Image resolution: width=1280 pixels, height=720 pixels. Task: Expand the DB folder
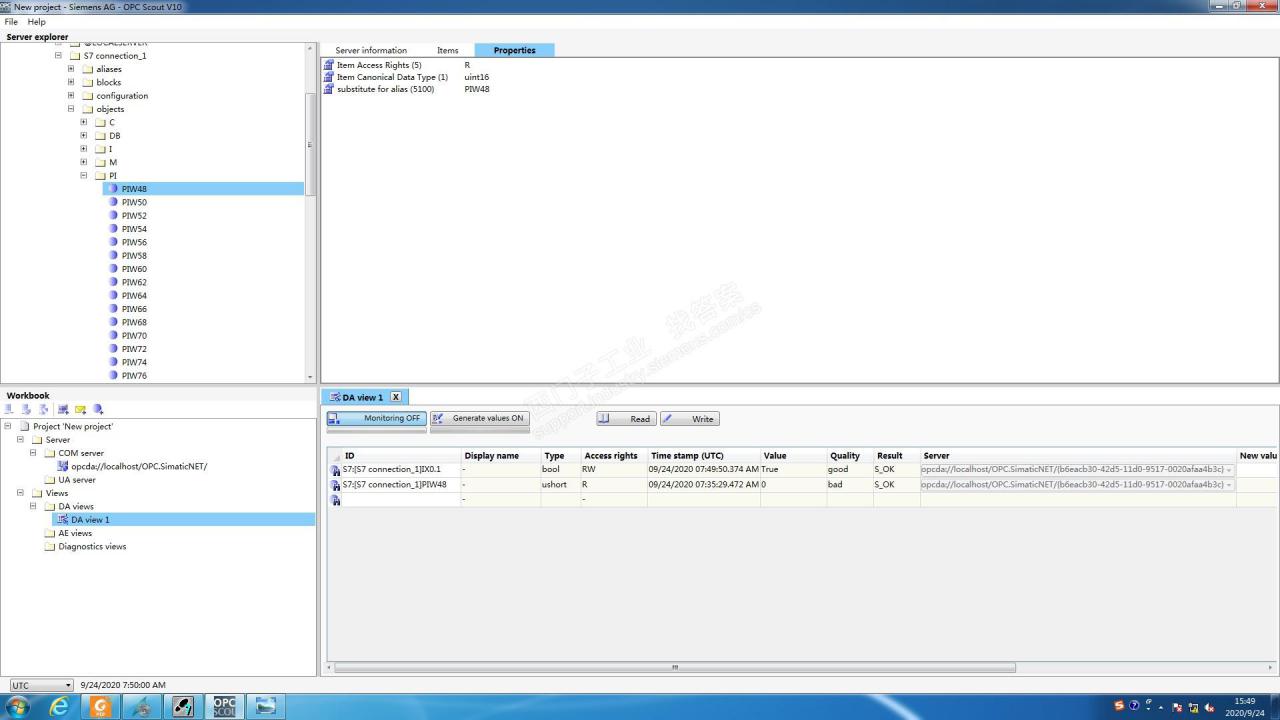coord(84,135)
